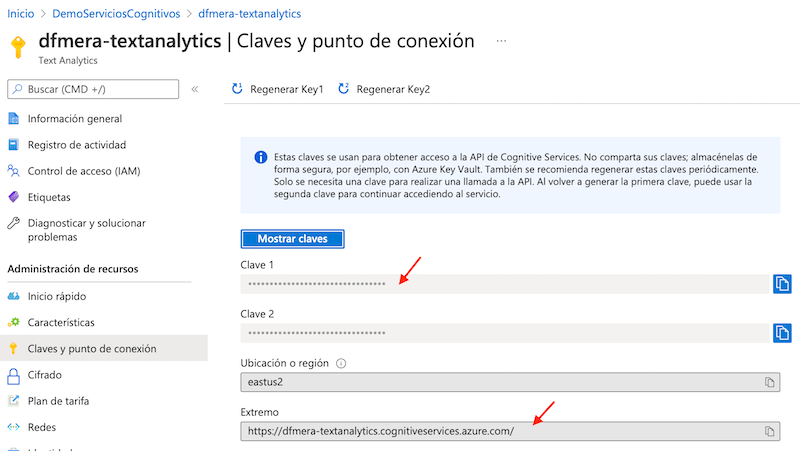Image resolution: width=800 pixels, height=451 pixels.
Task: Copy the Extremo endpoint URL
Action: (x=769, y=430)
